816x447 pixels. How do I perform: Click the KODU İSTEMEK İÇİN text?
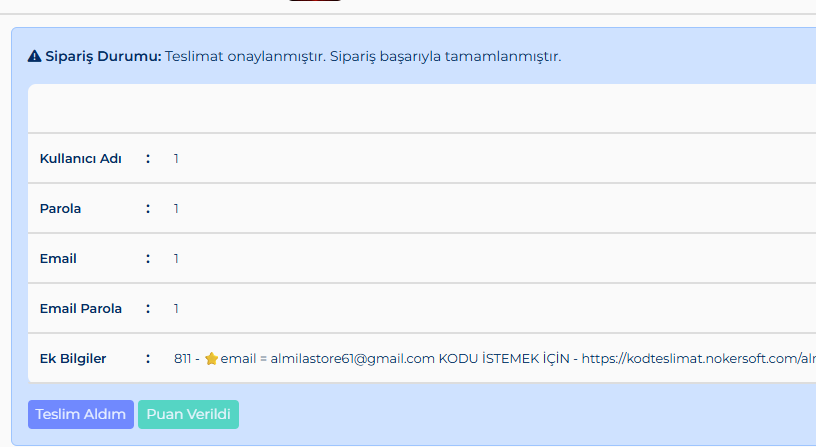[504, 359]
